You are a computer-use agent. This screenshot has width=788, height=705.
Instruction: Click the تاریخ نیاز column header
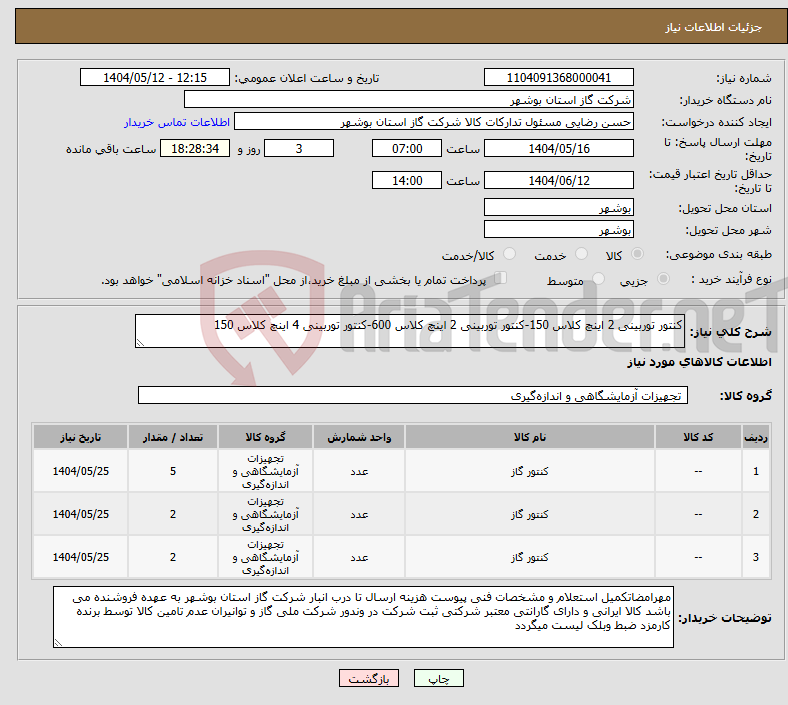click(x=80, y=437)
